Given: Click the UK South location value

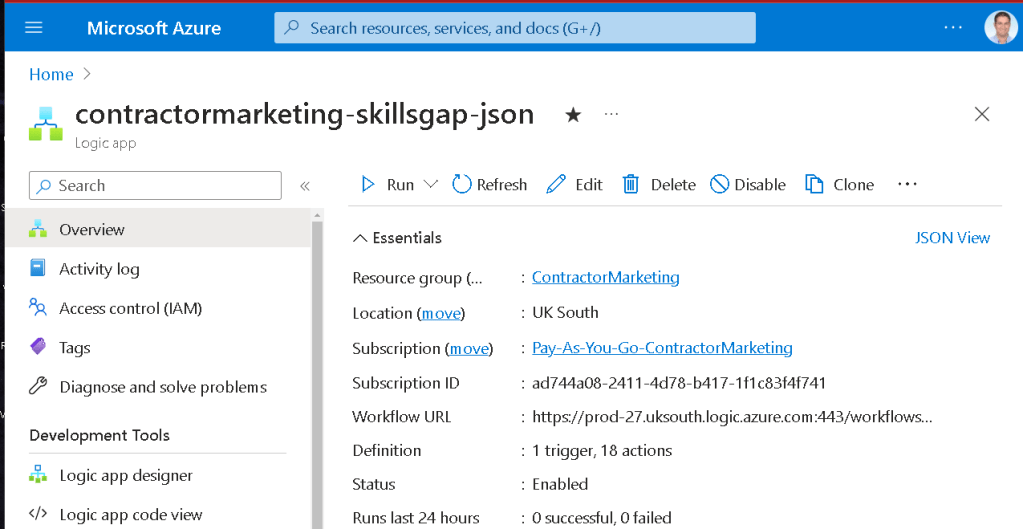Looking at the screenshot, I should tap(565, 312).
